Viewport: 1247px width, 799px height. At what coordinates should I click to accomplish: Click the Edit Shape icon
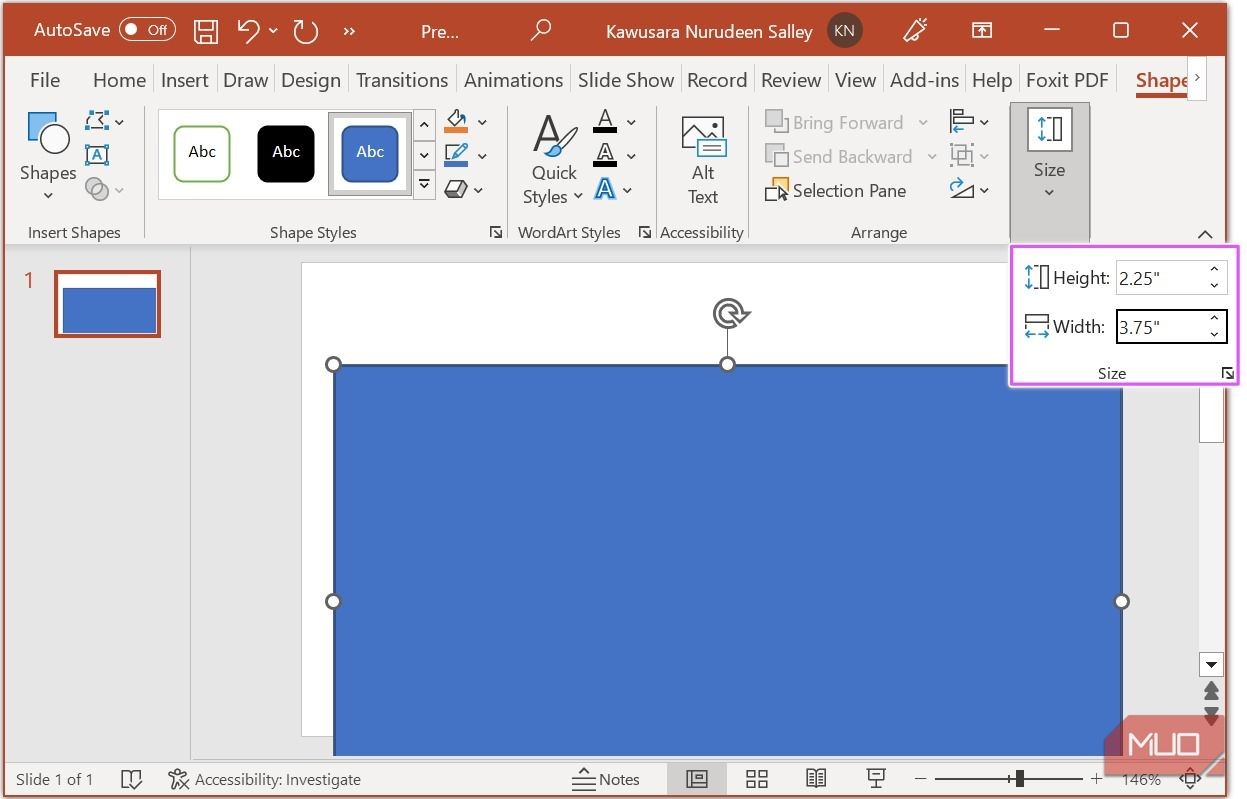click(97, 122)
